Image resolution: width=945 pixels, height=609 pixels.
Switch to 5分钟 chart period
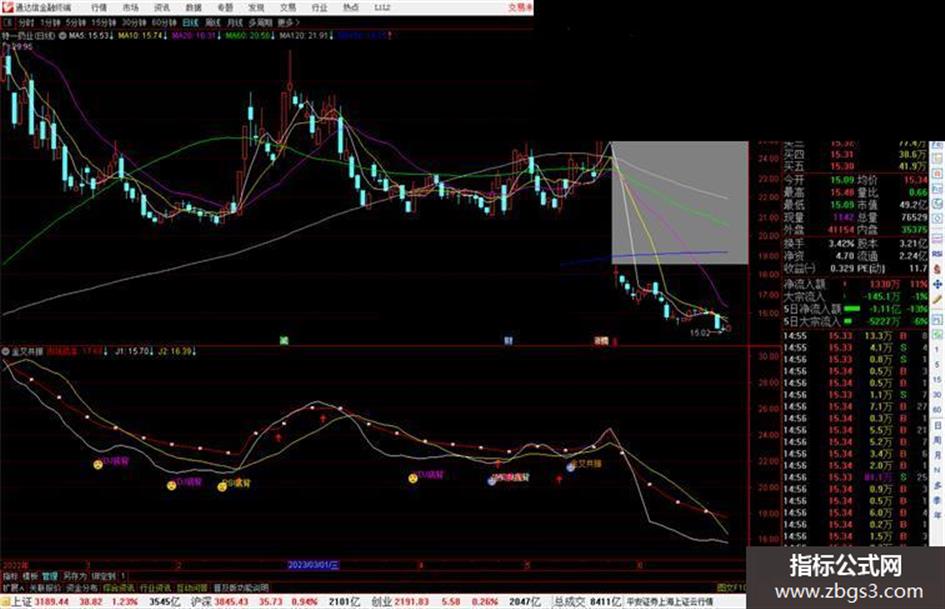(x=76, y=23)
